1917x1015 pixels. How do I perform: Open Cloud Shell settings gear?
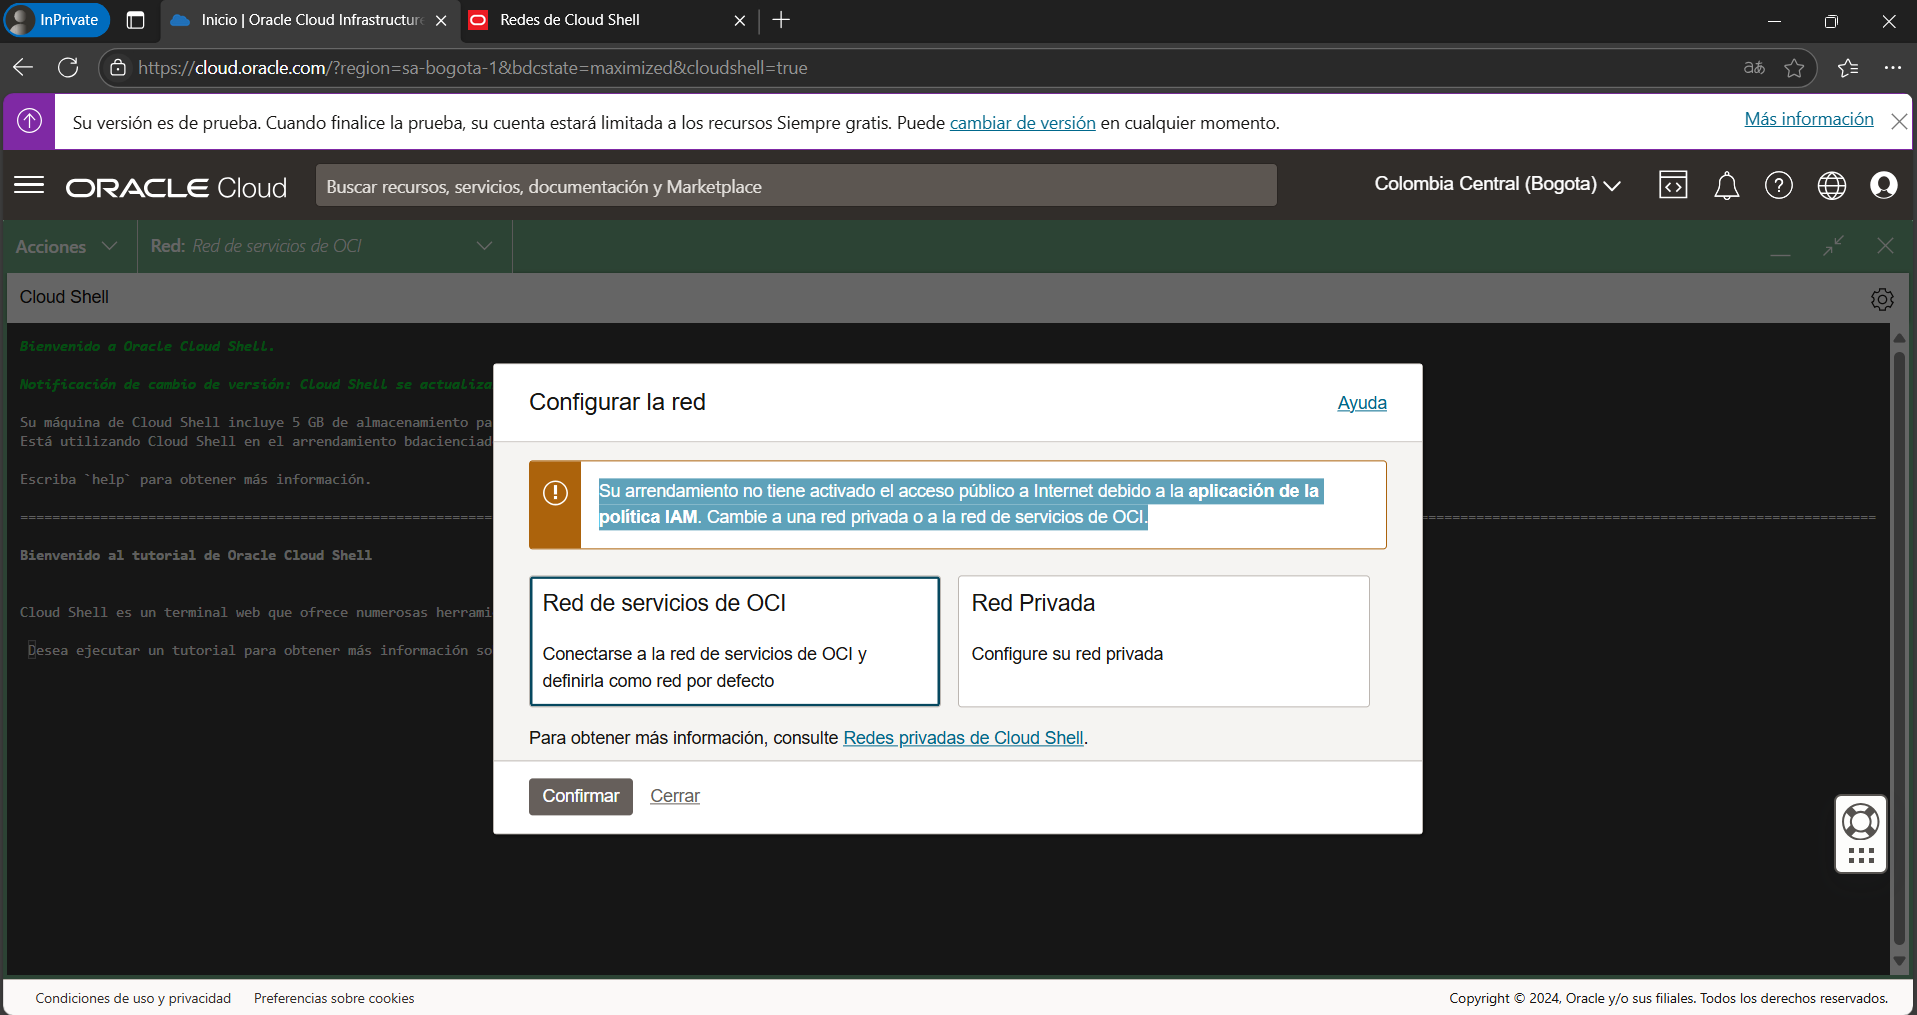pyautogui.click(x=1882, y=299)
